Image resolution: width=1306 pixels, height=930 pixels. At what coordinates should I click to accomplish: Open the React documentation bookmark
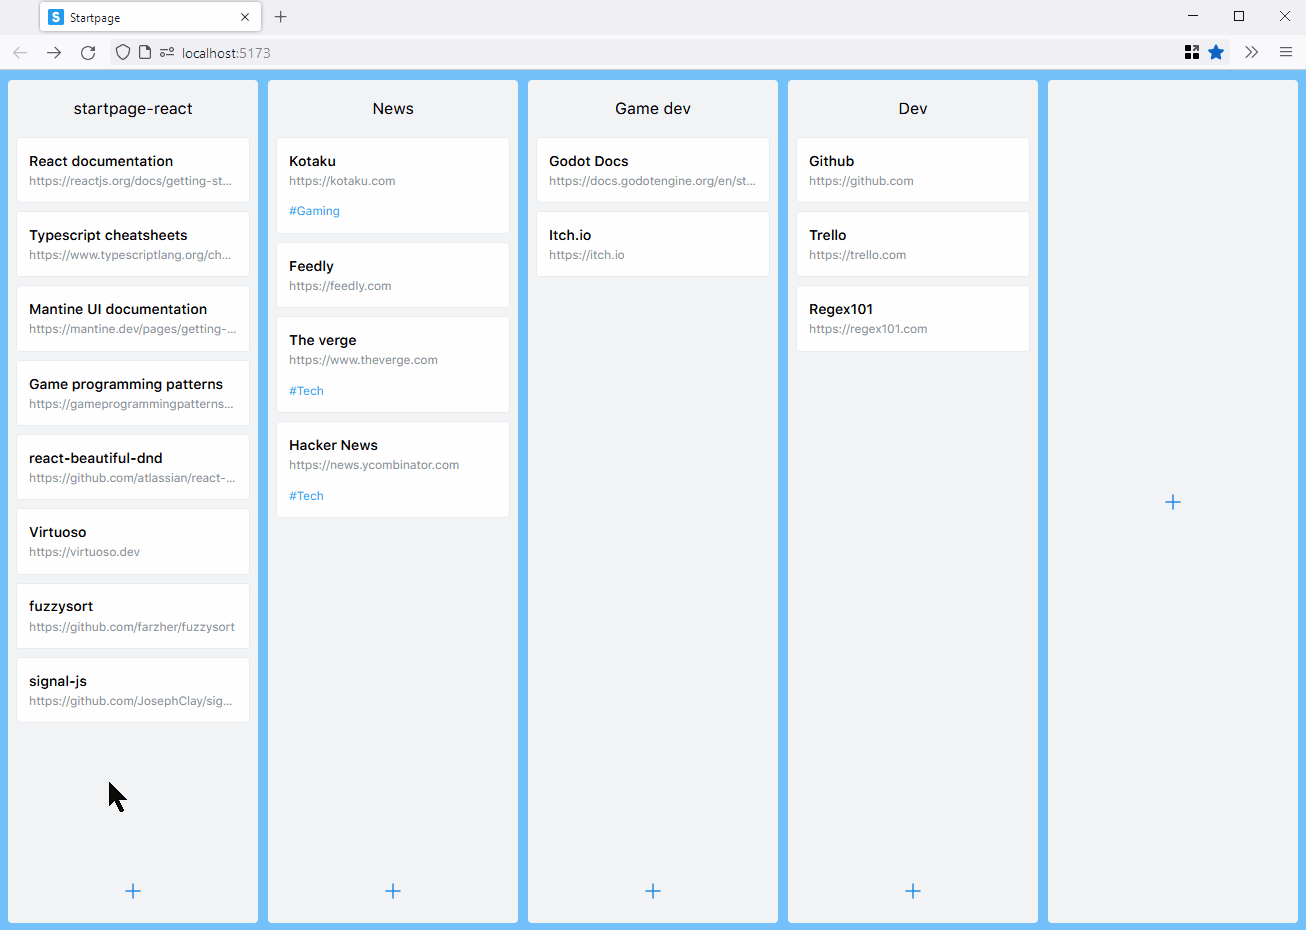[133, 170]
